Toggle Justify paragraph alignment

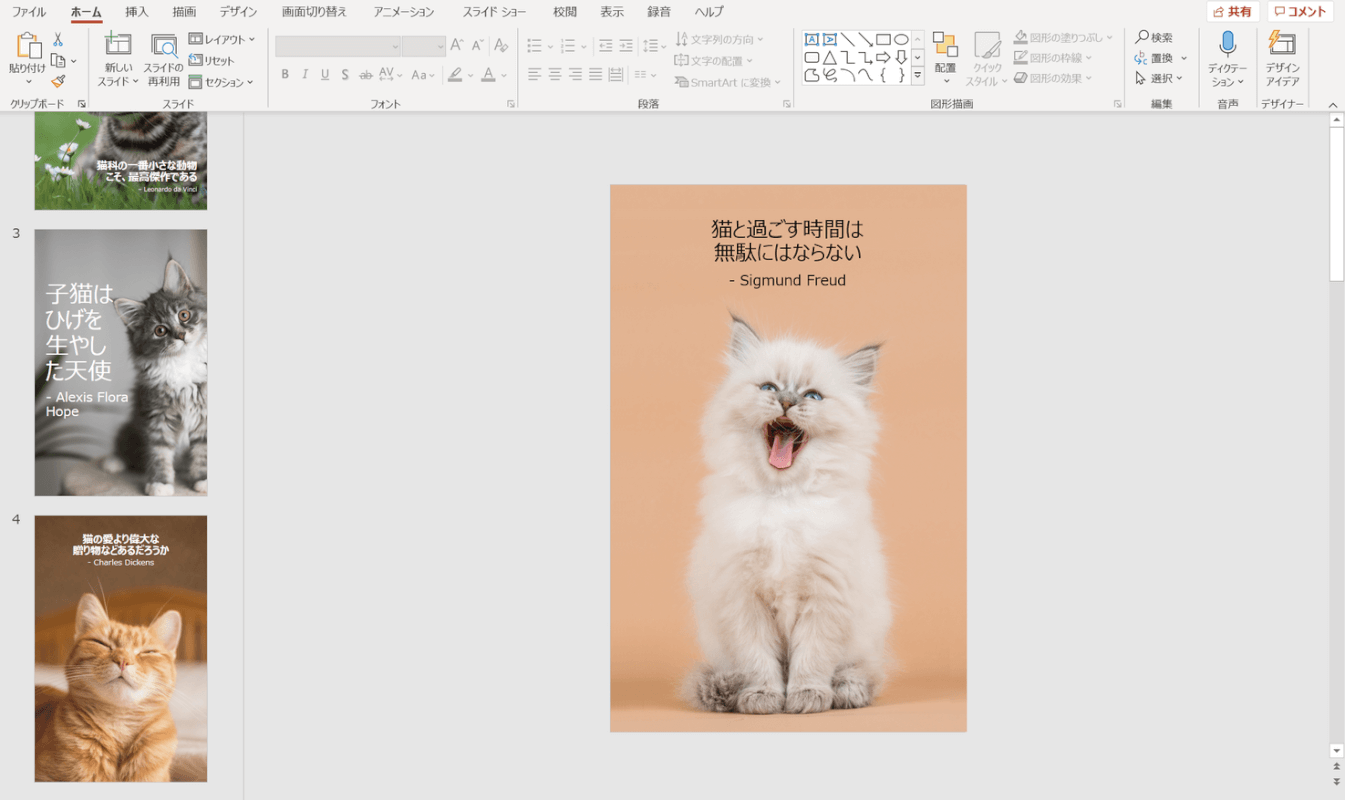pos(596,75)
